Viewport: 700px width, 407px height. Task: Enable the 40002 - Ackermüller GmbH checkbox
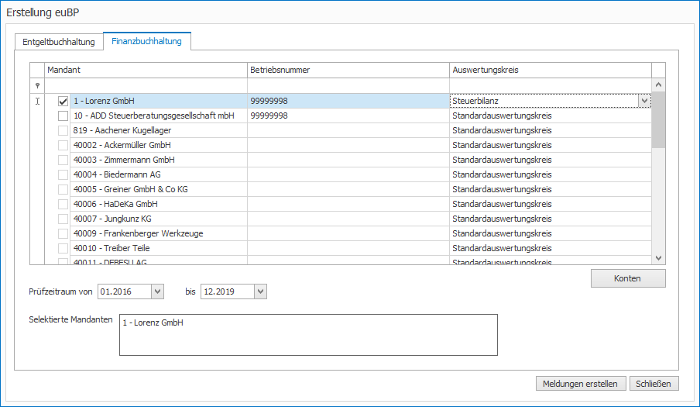[63, 145]
